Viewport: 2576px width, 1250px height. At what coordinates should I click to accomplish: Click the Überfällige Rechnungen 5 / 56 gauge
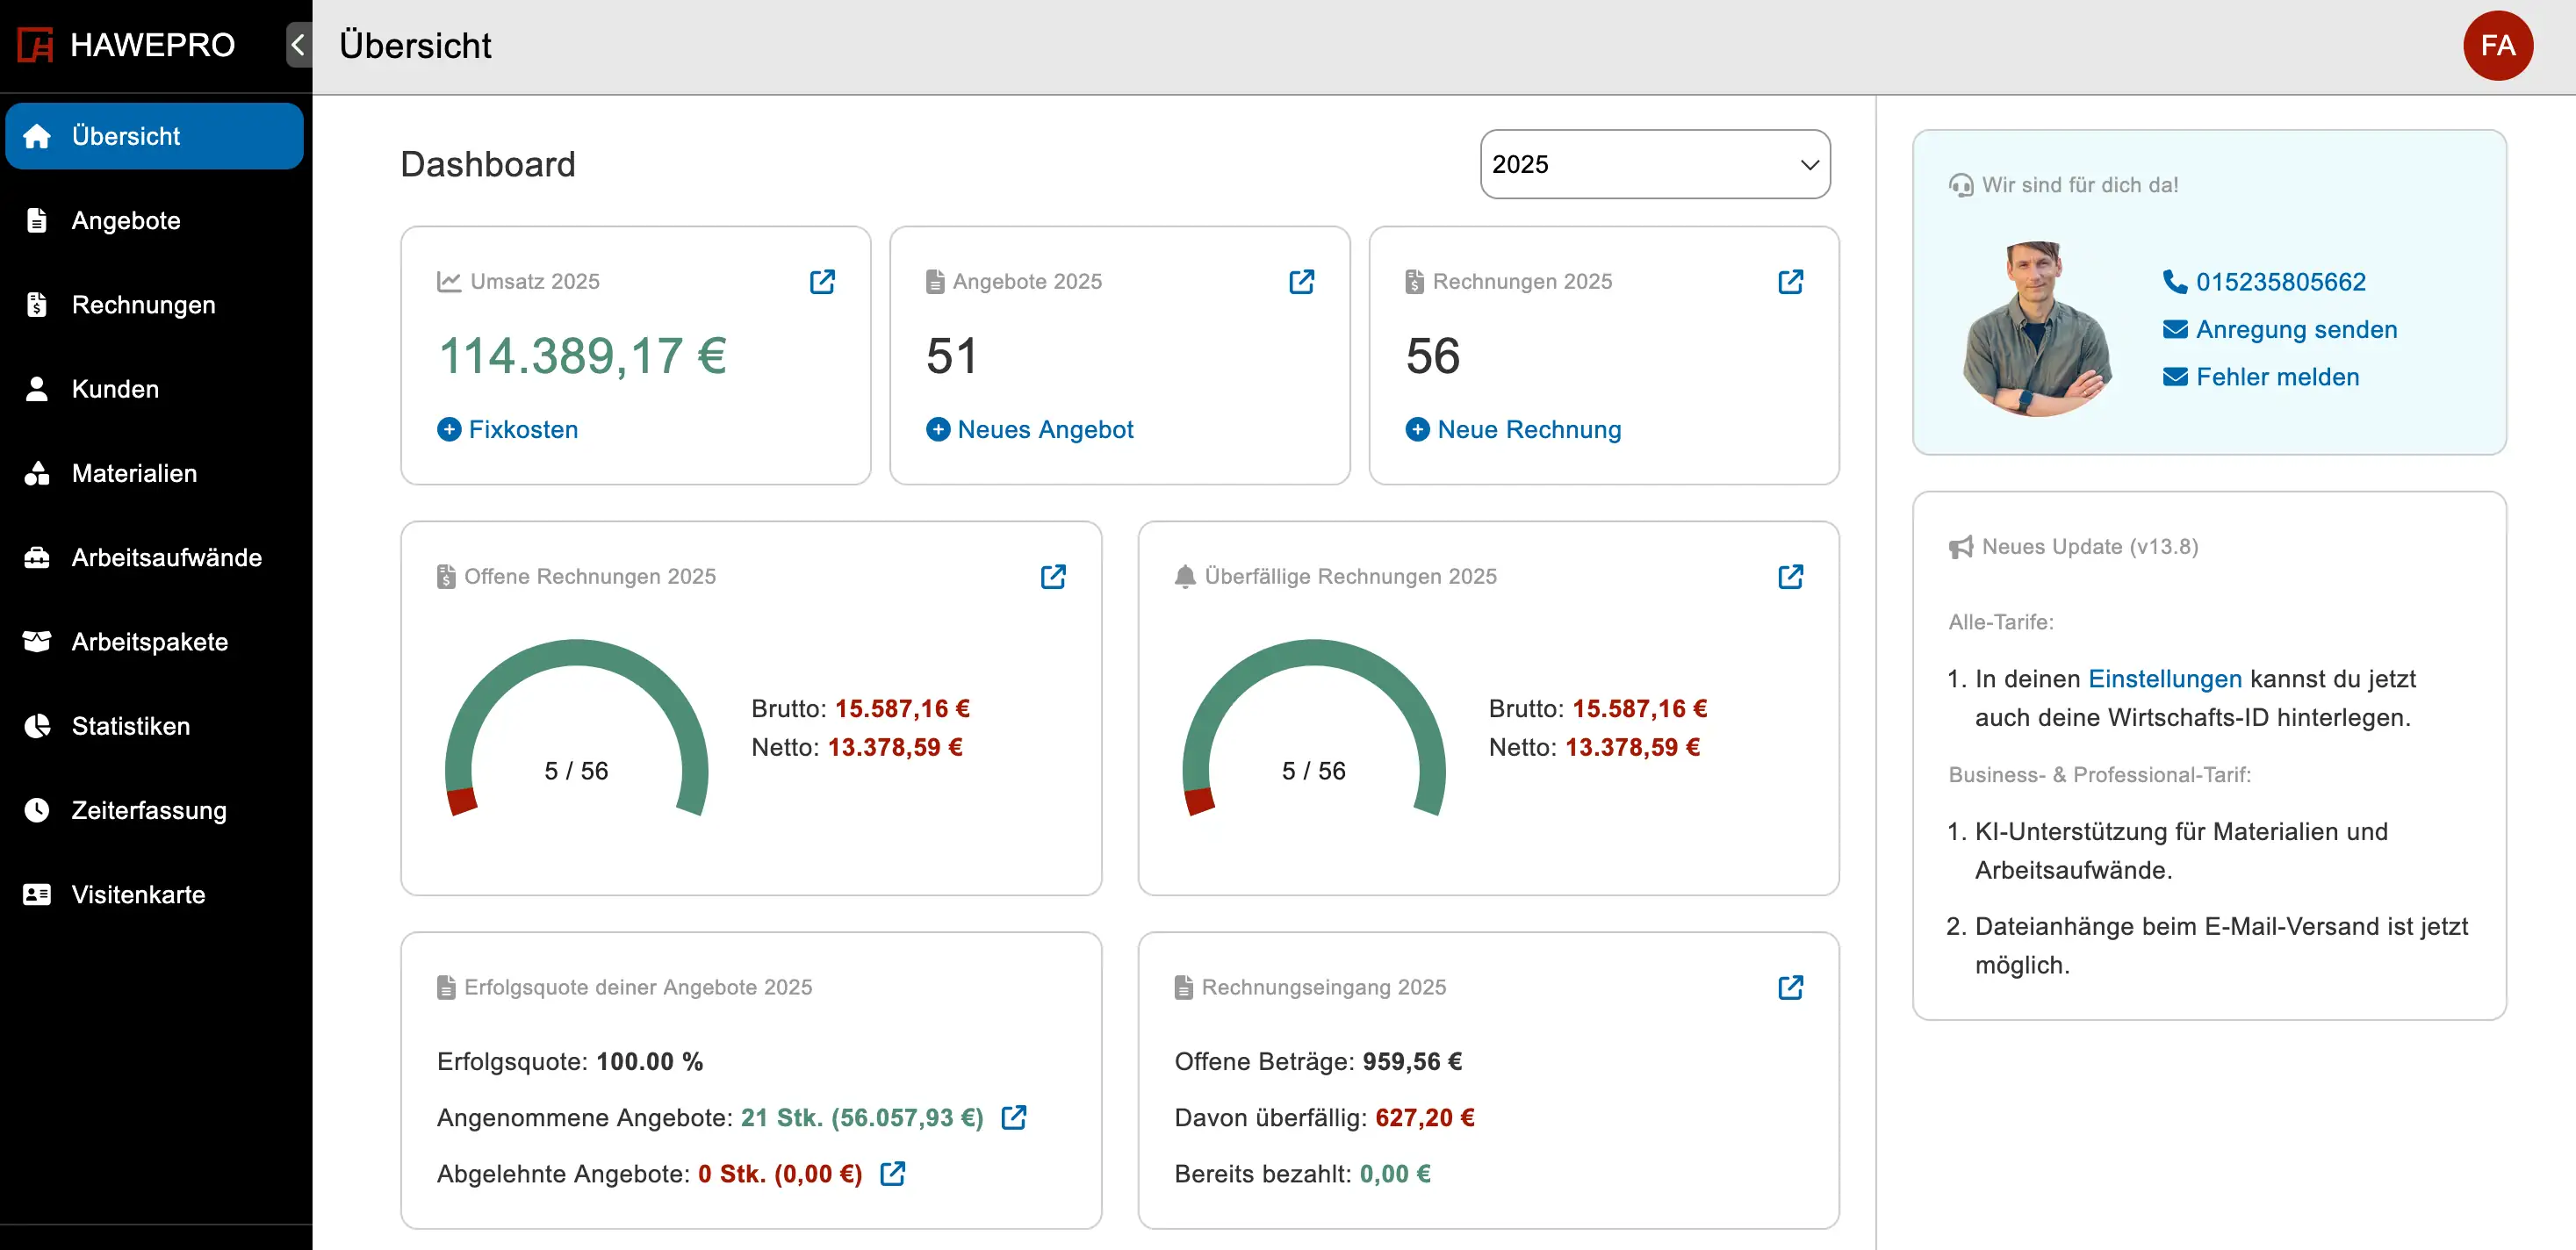point(1313,728)
